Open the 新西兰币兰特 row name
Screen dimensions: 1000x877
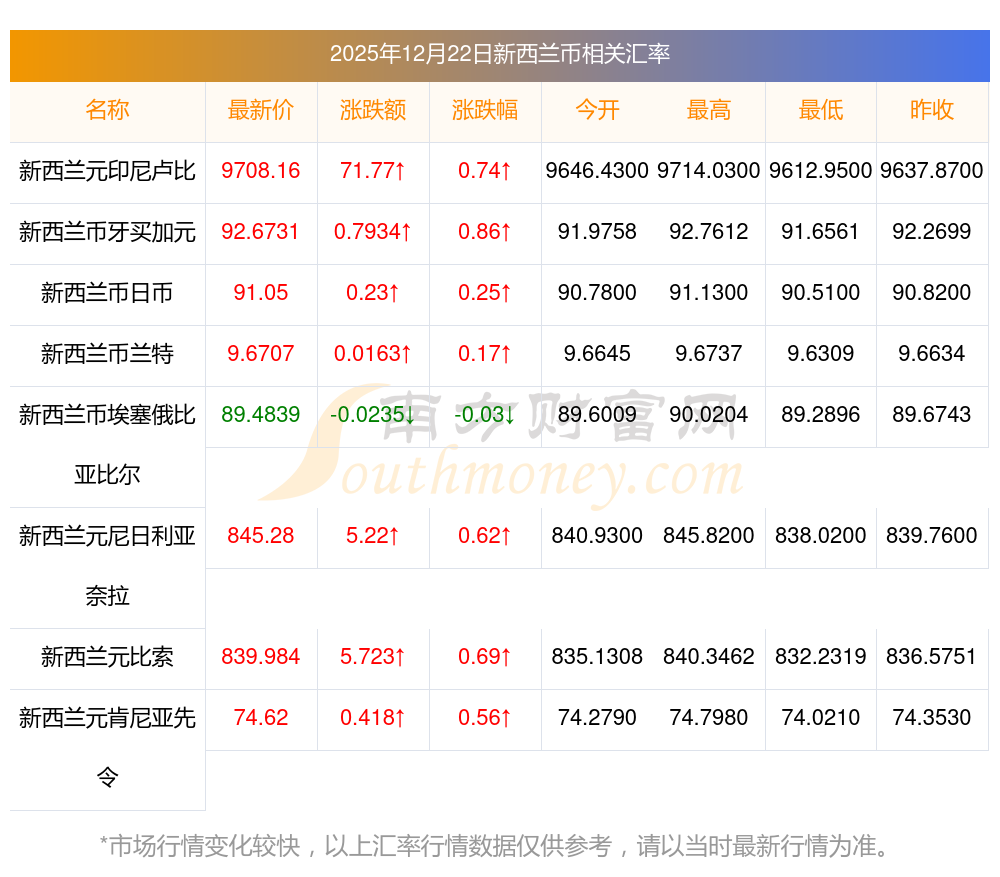[107, 353]
